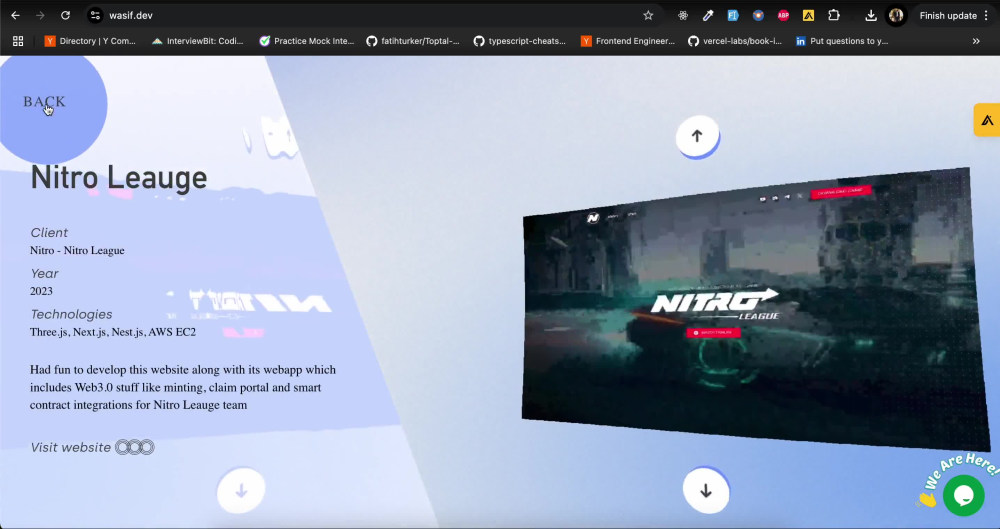Select the text Nitro - Nitro League
Screen dimensions: 1000x529
click(x=77, y=250)
